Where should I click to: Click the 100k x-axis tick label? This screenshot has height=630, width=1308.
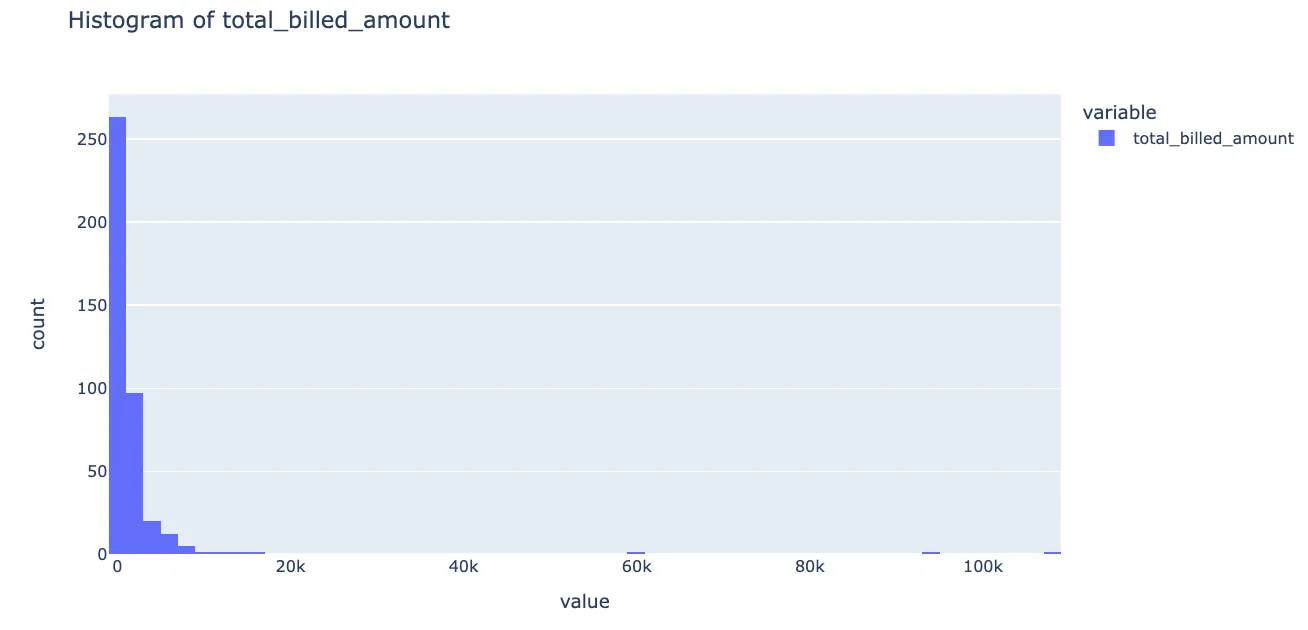tap(983, 568)
